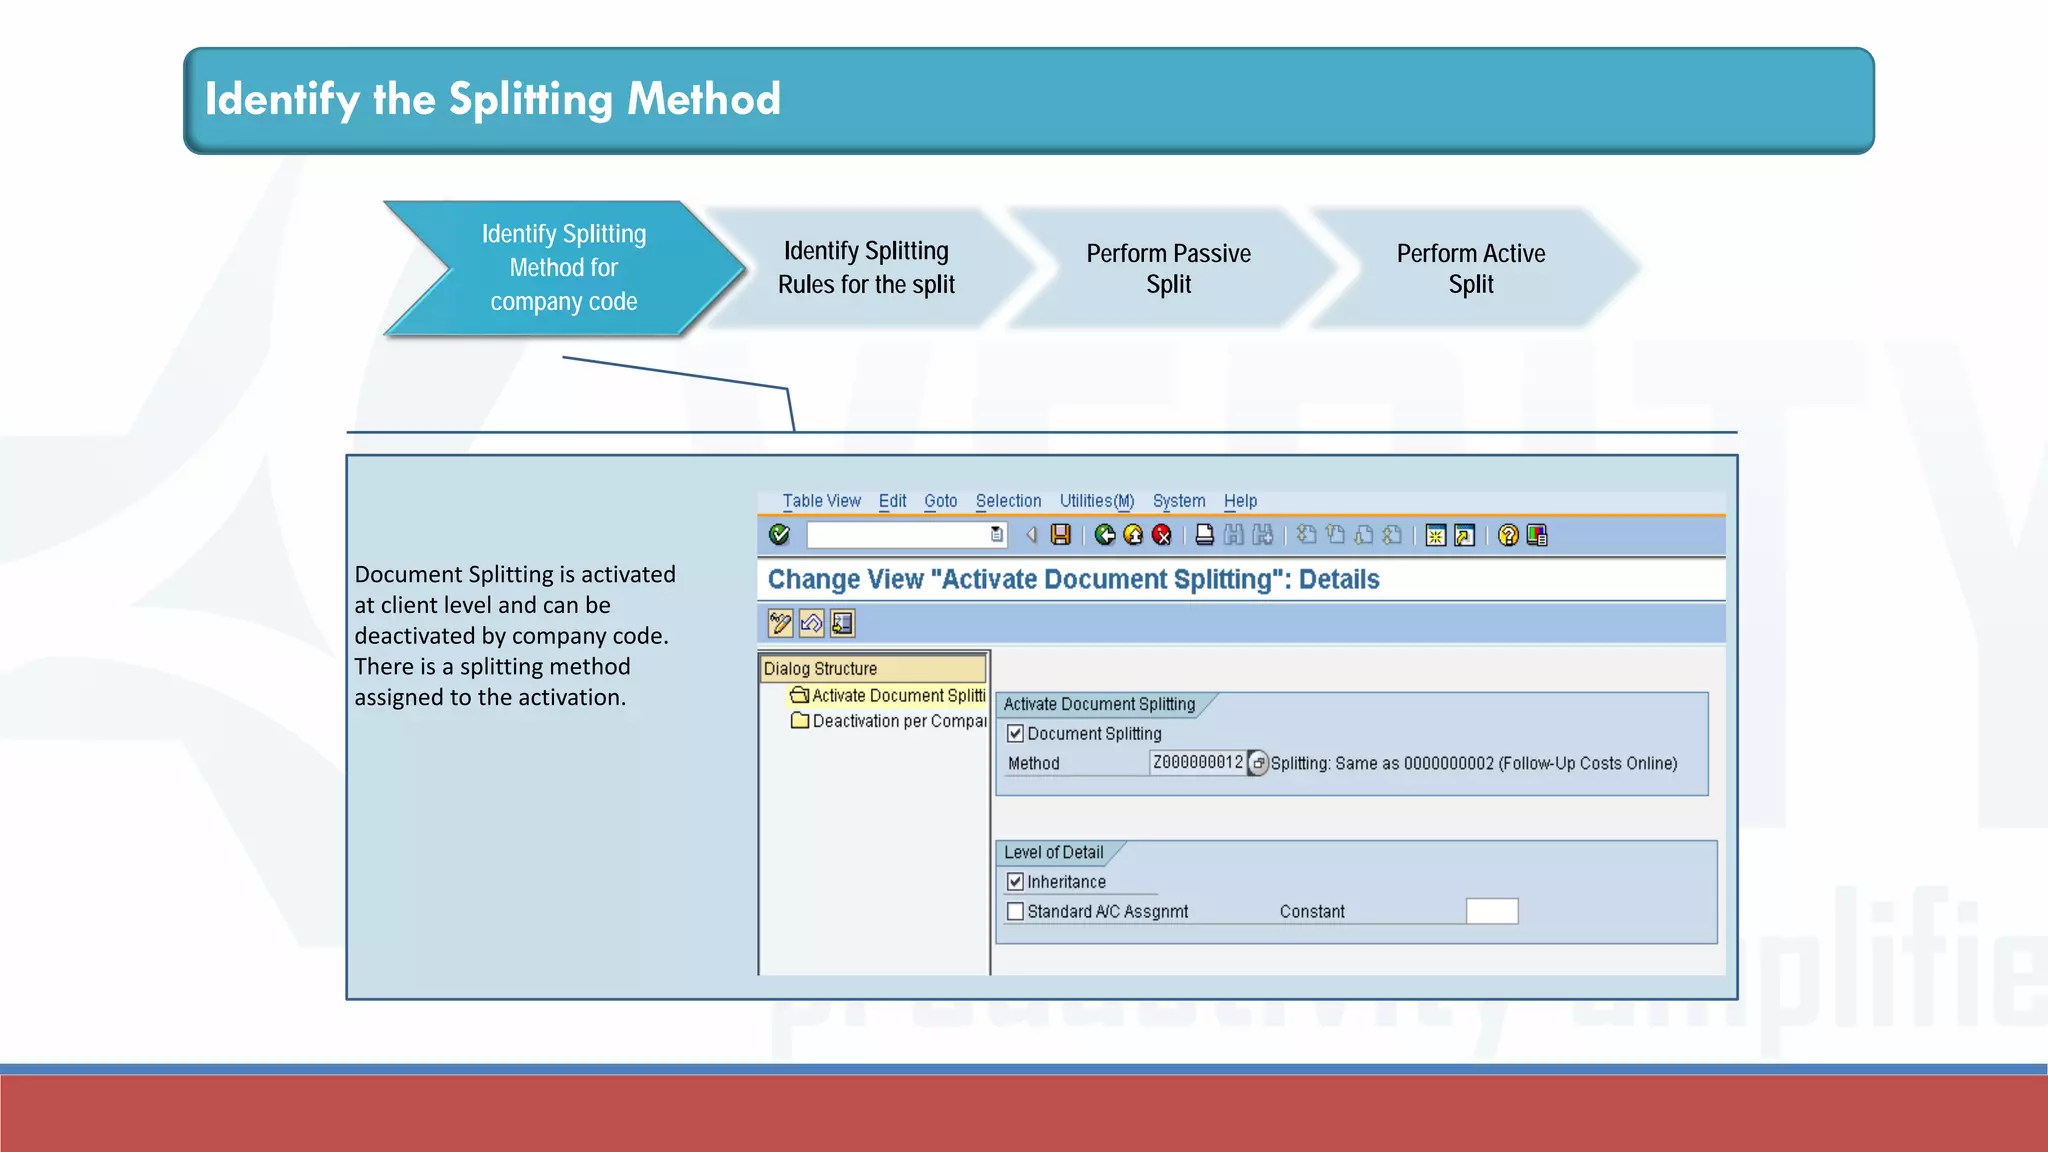Enable Standard A/C Assgnmt checkbox
2048x1152 pixels.
pyautogui.click(x=1015, y=911)
